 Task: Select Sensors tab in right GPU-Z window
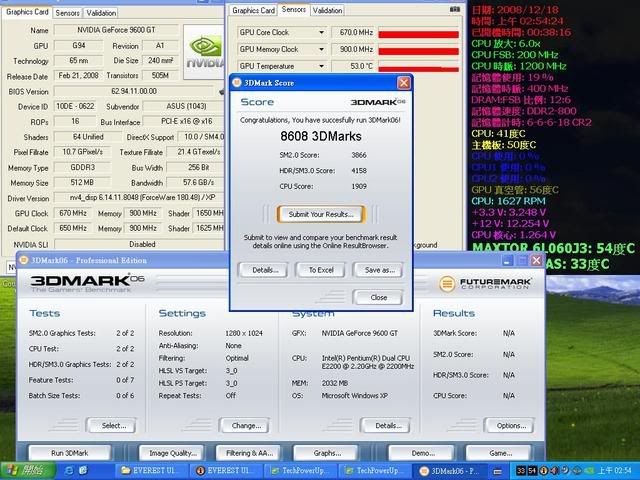[x=293, y=9]
